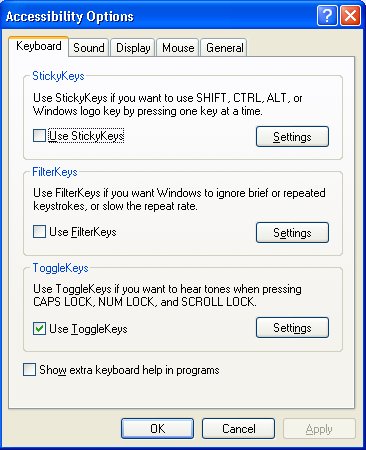
Task: Open ToggleKeys Settings
Action: [x=292, y=328]
